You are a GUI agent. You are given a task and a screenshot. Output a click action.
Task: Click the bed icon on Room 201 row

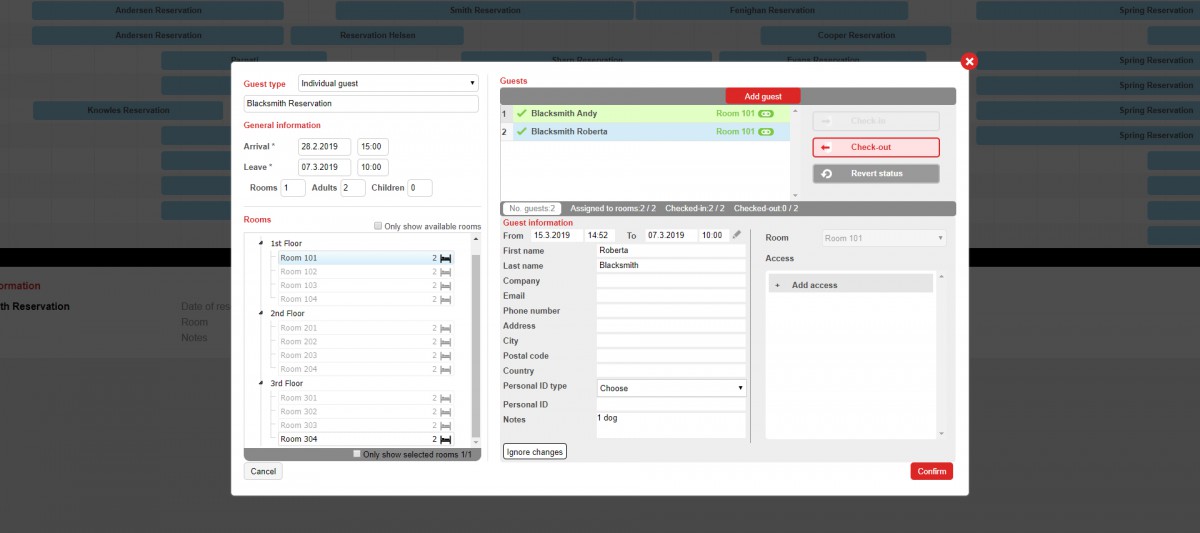(x=446, y=328)
